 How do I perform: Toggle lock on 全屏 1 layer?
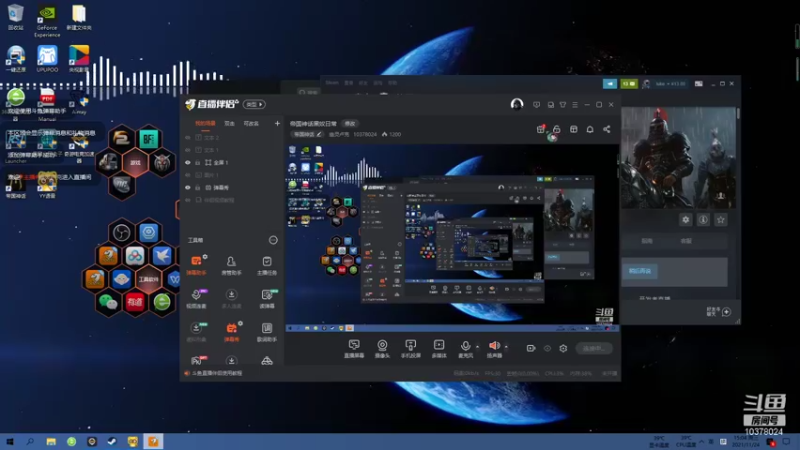tap(198, 162)
